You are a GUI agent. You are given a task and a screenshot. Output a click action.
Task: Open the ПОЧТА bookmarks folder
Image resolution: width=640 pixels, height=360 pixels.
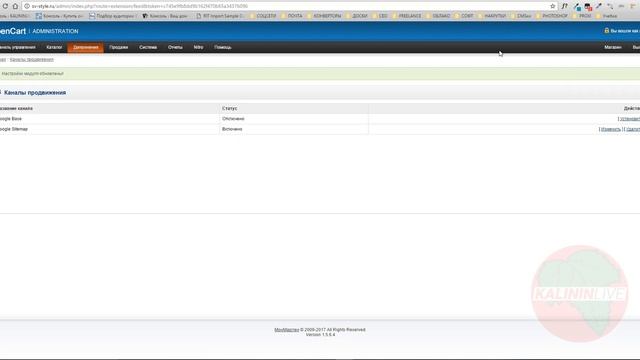tap(291, 16)
